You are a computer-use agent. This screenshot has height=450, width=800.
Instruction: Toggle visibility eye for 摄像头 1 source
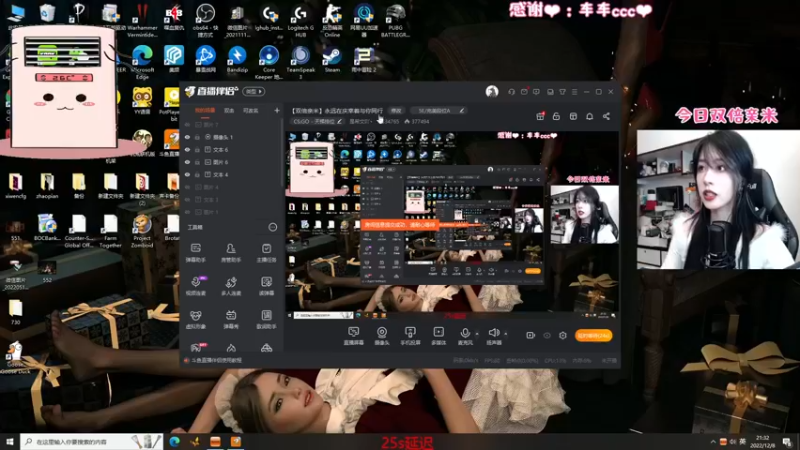point(187,137)
